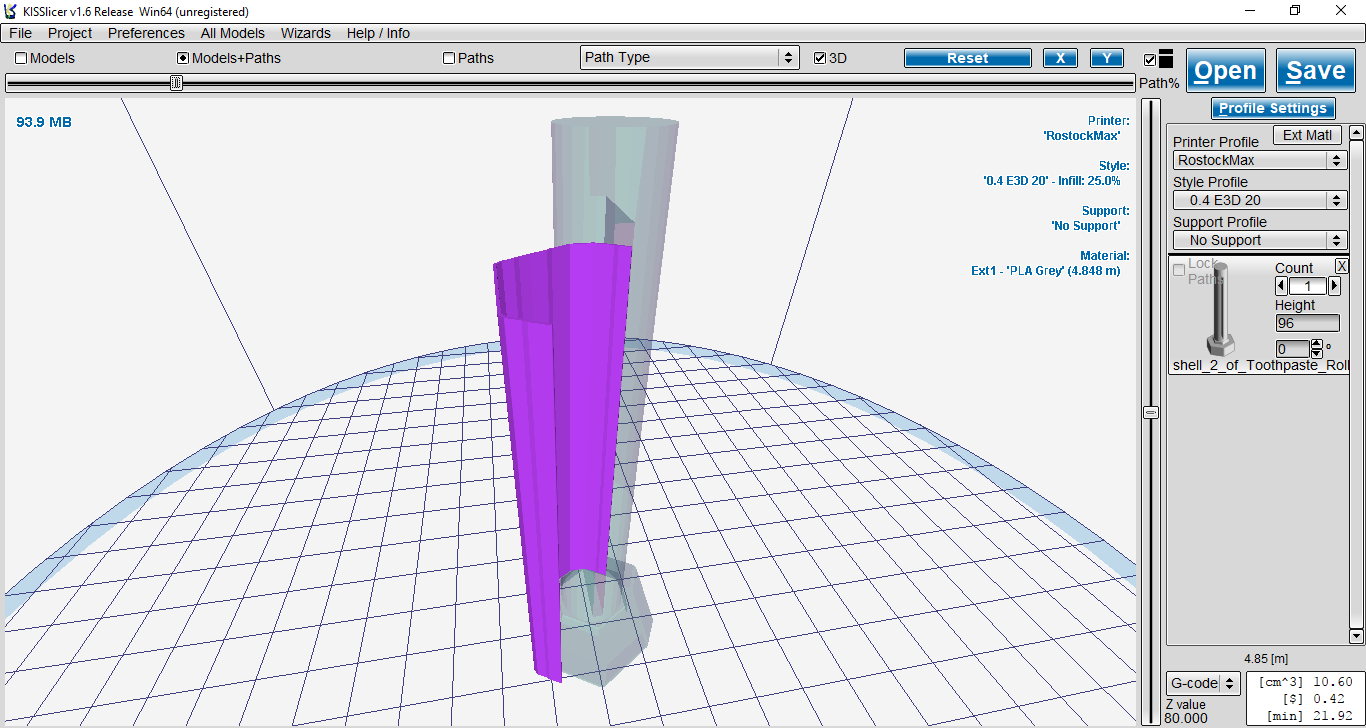Increase rotation angle with up arrow
Viewport: 1366px width, 728px height.
pos(1316,344)
